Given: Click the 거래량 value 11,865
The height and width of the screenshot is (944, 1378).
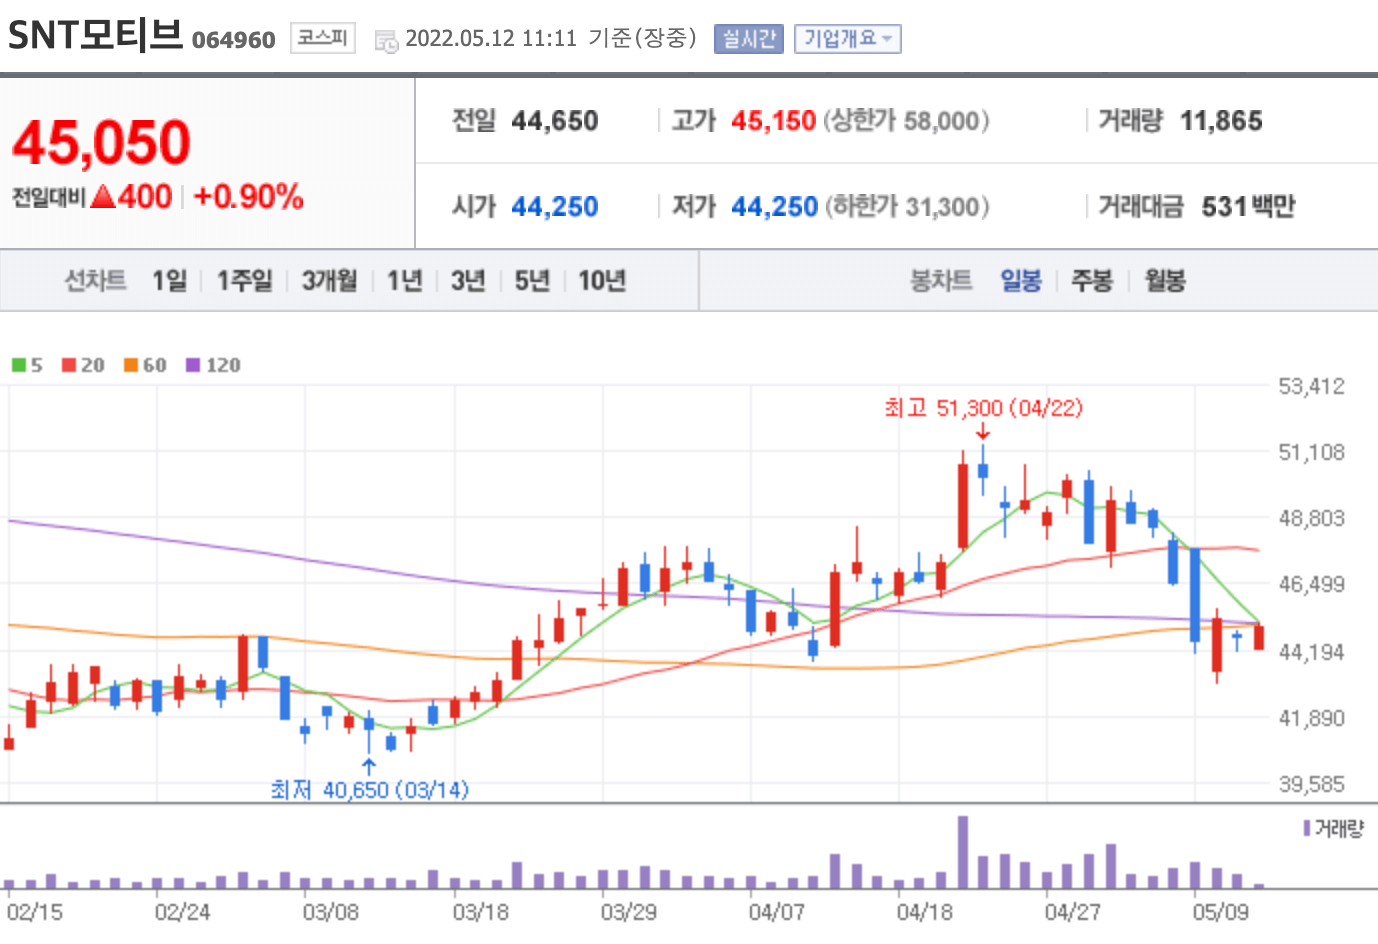Looking at the screenshot, I should coord(1221,121).
